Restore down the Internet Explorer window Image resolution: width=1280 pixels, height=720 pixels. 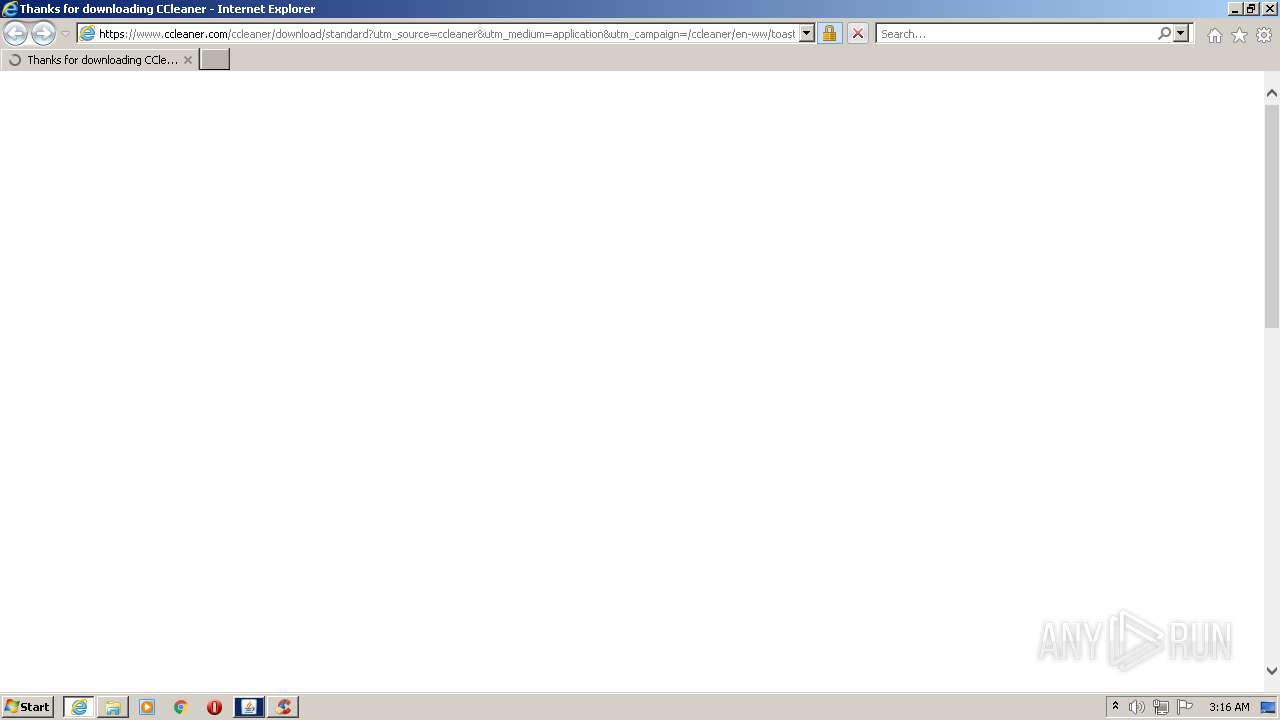1251,9
